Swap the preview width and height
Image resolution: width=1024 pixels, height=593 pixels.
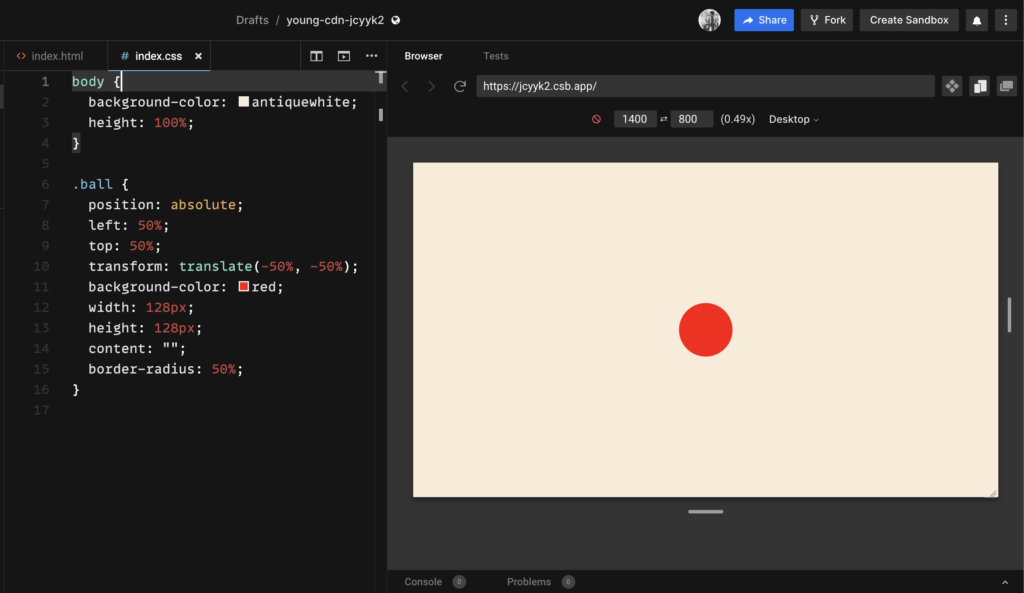pyautogui.click(x=664, y=119)
